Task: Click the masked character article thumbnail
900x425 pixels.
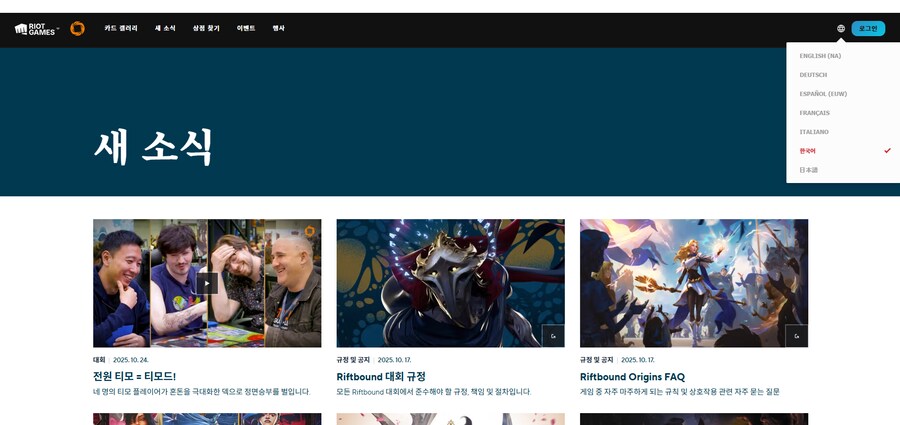Action: [451, 283]
